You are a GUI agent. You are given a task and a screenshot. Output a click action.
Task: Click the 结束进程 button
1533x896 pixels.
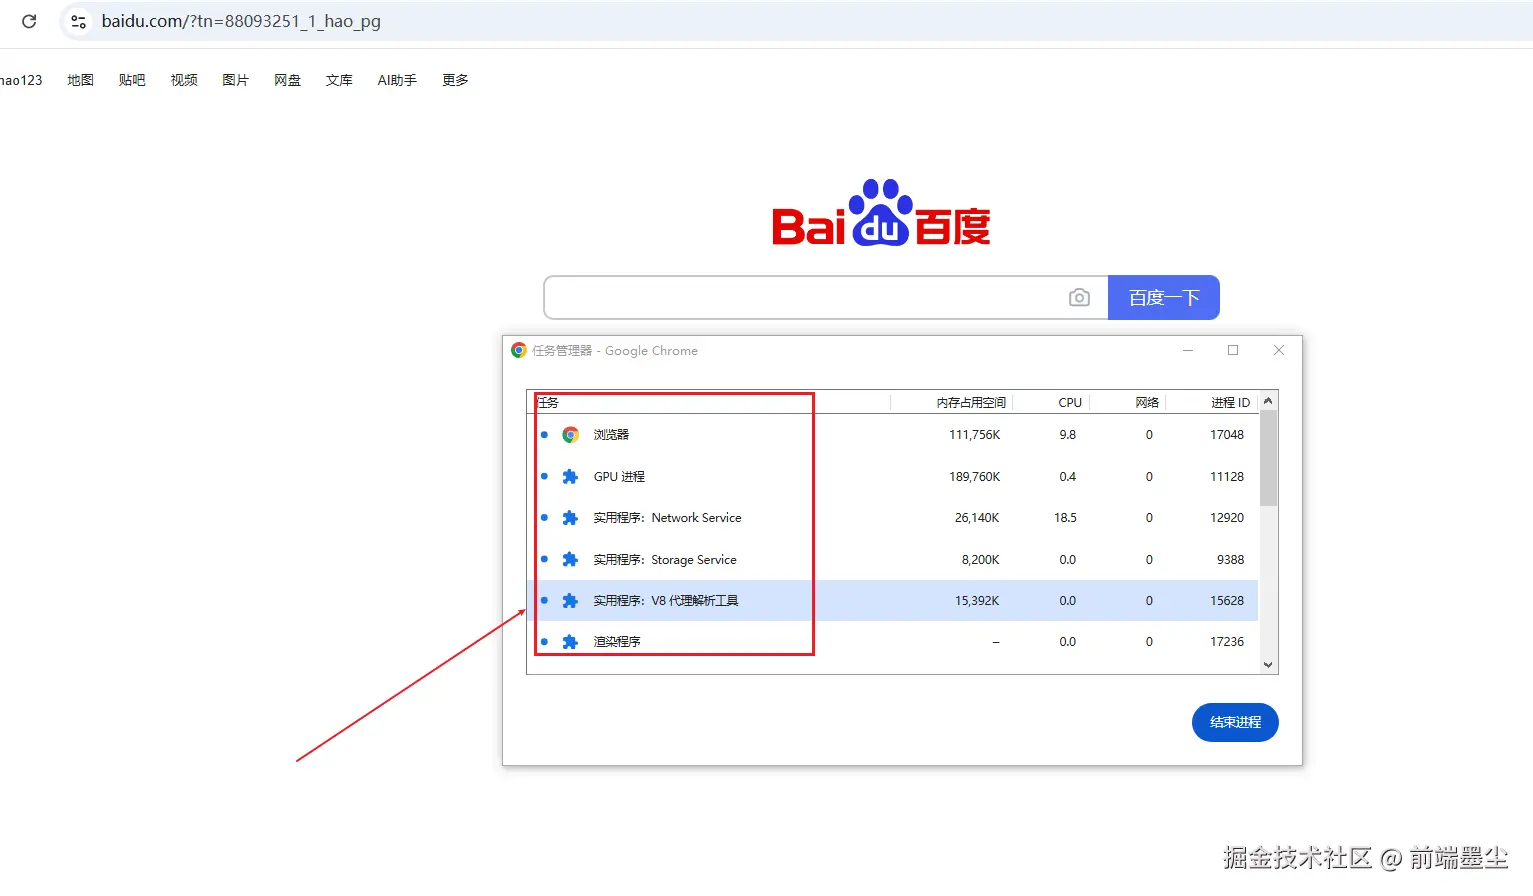coord(1235,722)
